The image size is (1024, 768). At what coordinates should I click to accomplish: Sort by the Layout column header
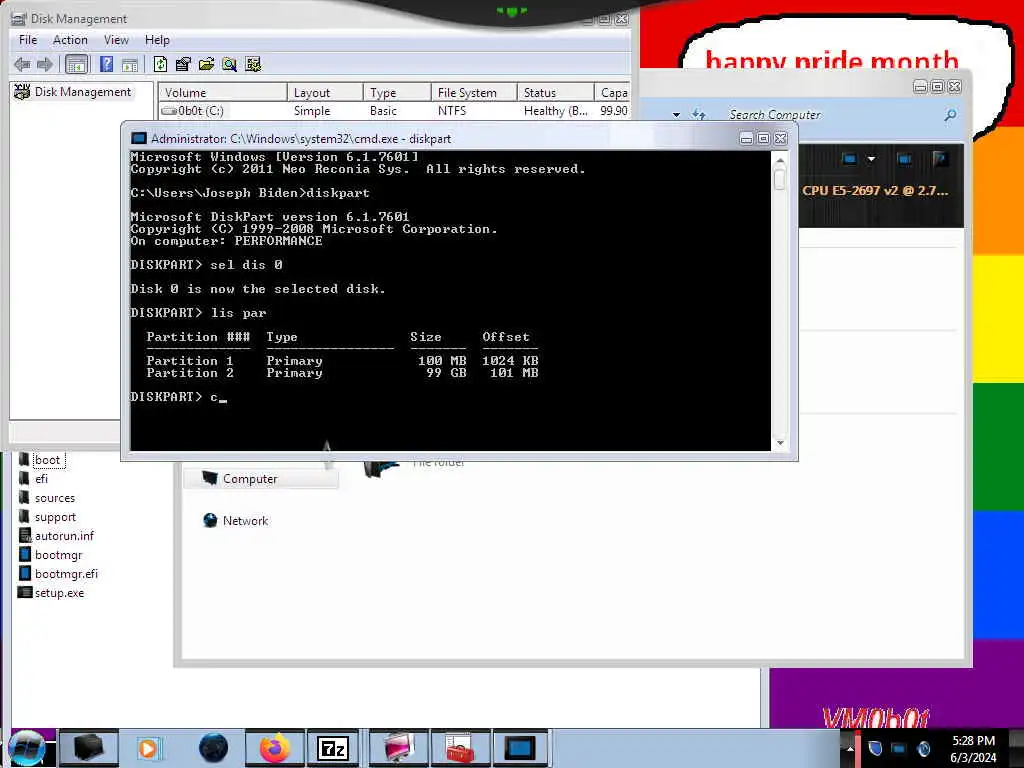[x=325, y=93]
